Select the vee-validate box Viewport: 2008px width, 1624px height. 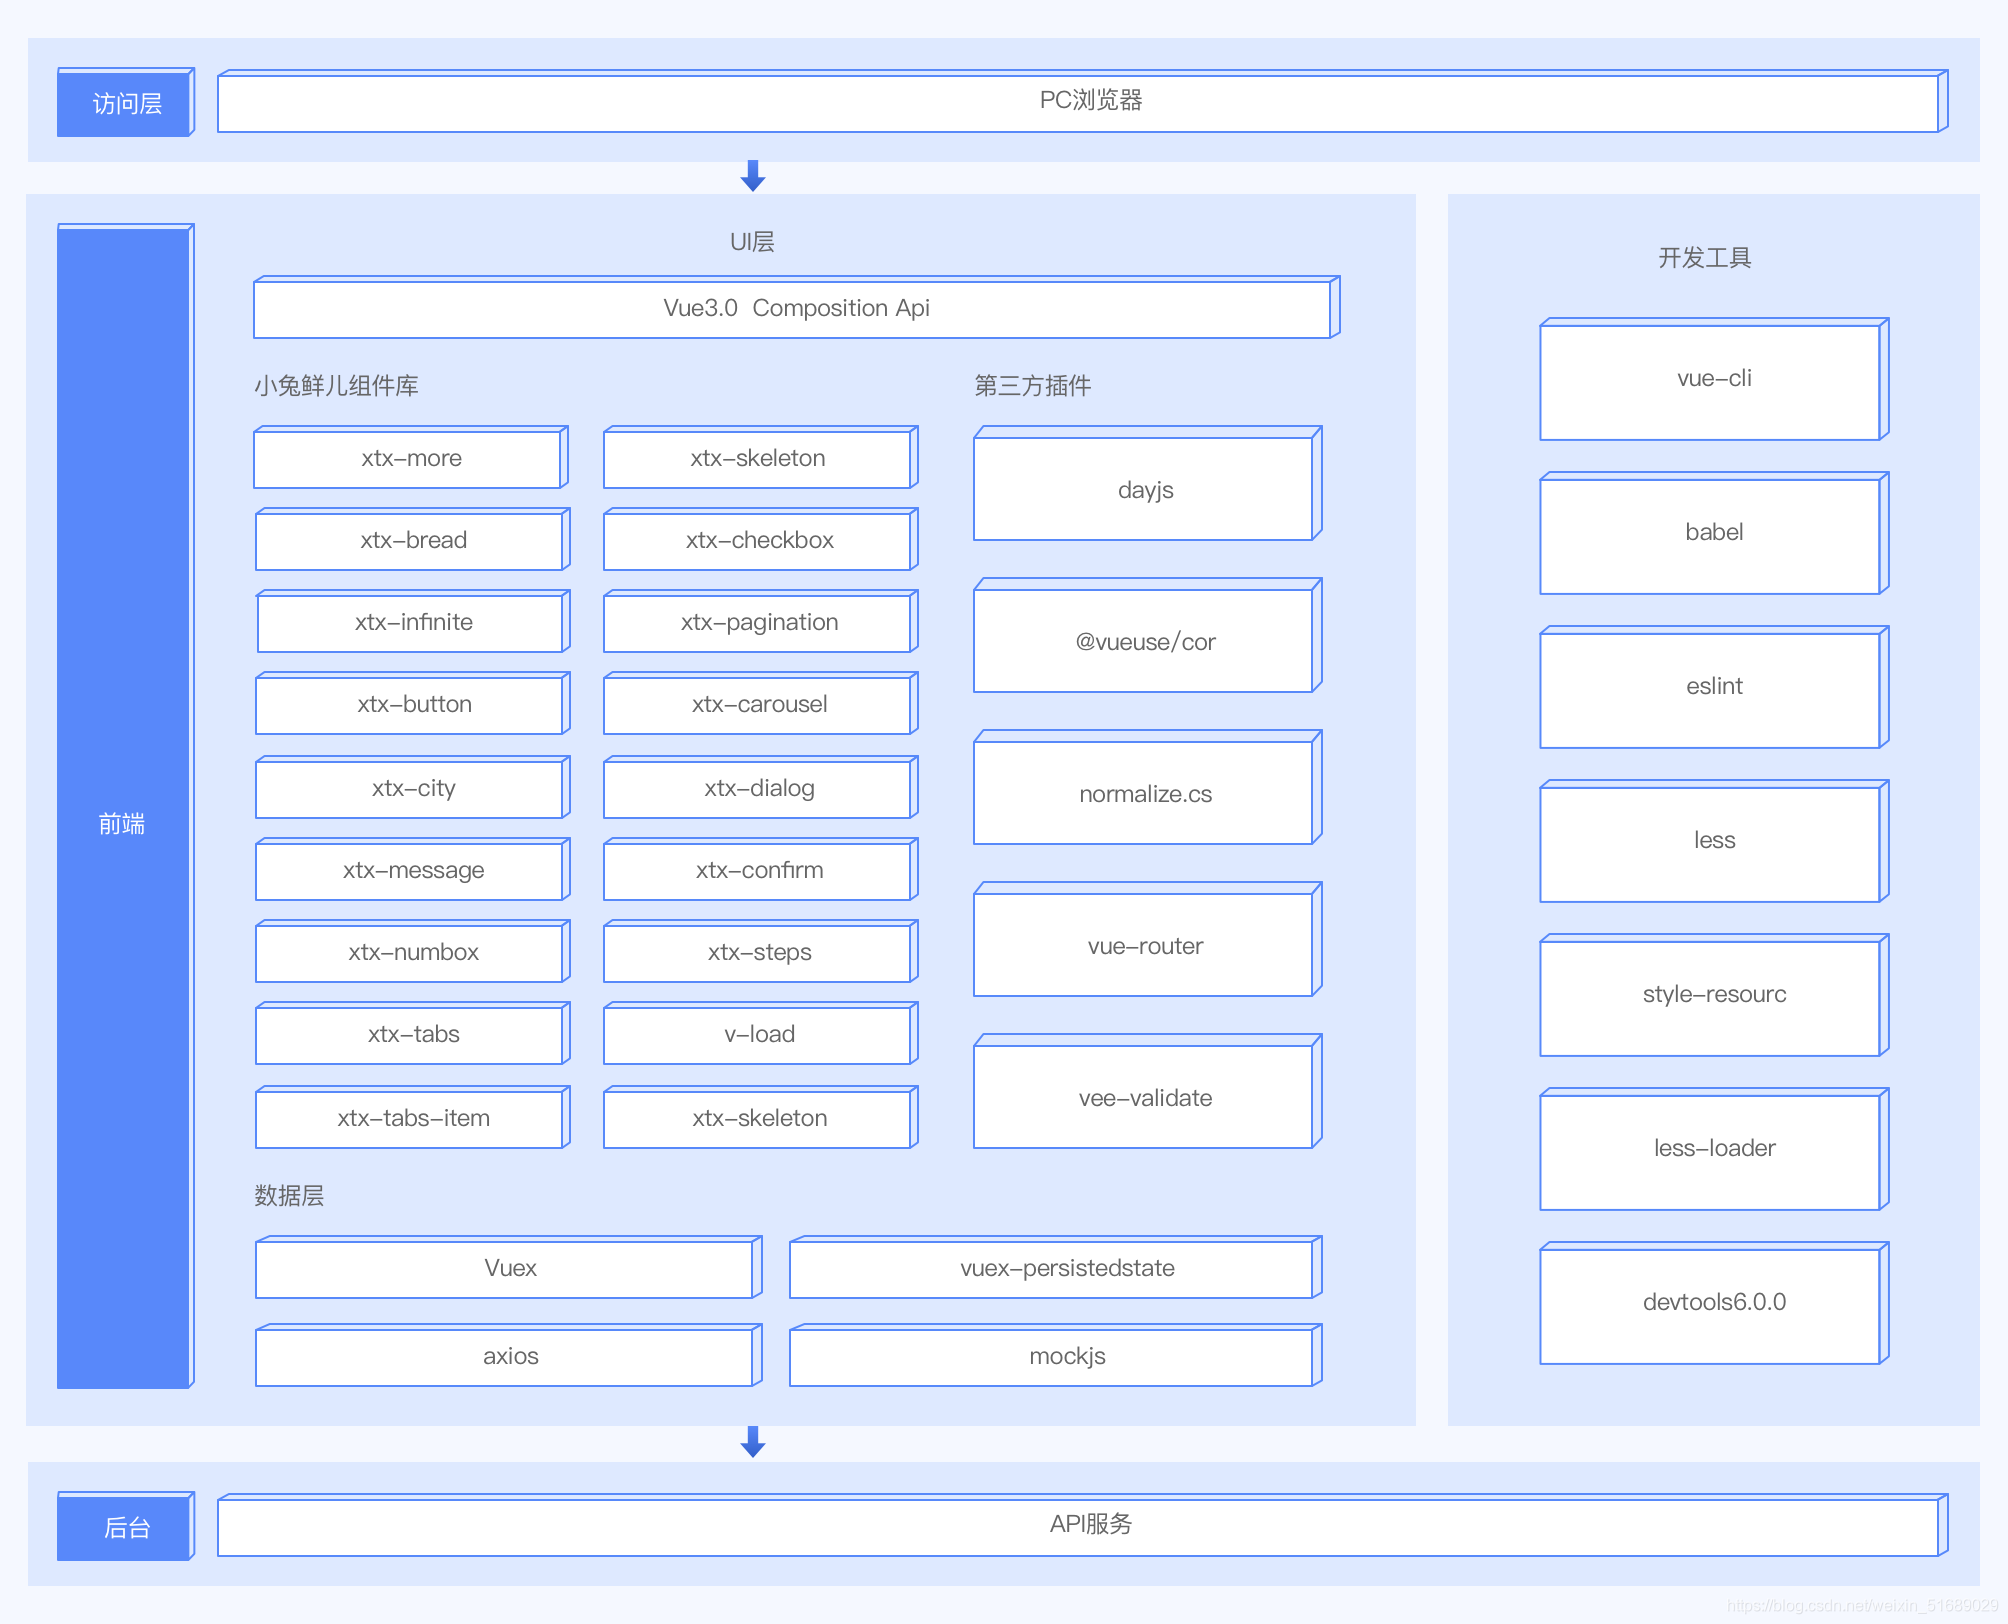(x=1147, y=1091)
